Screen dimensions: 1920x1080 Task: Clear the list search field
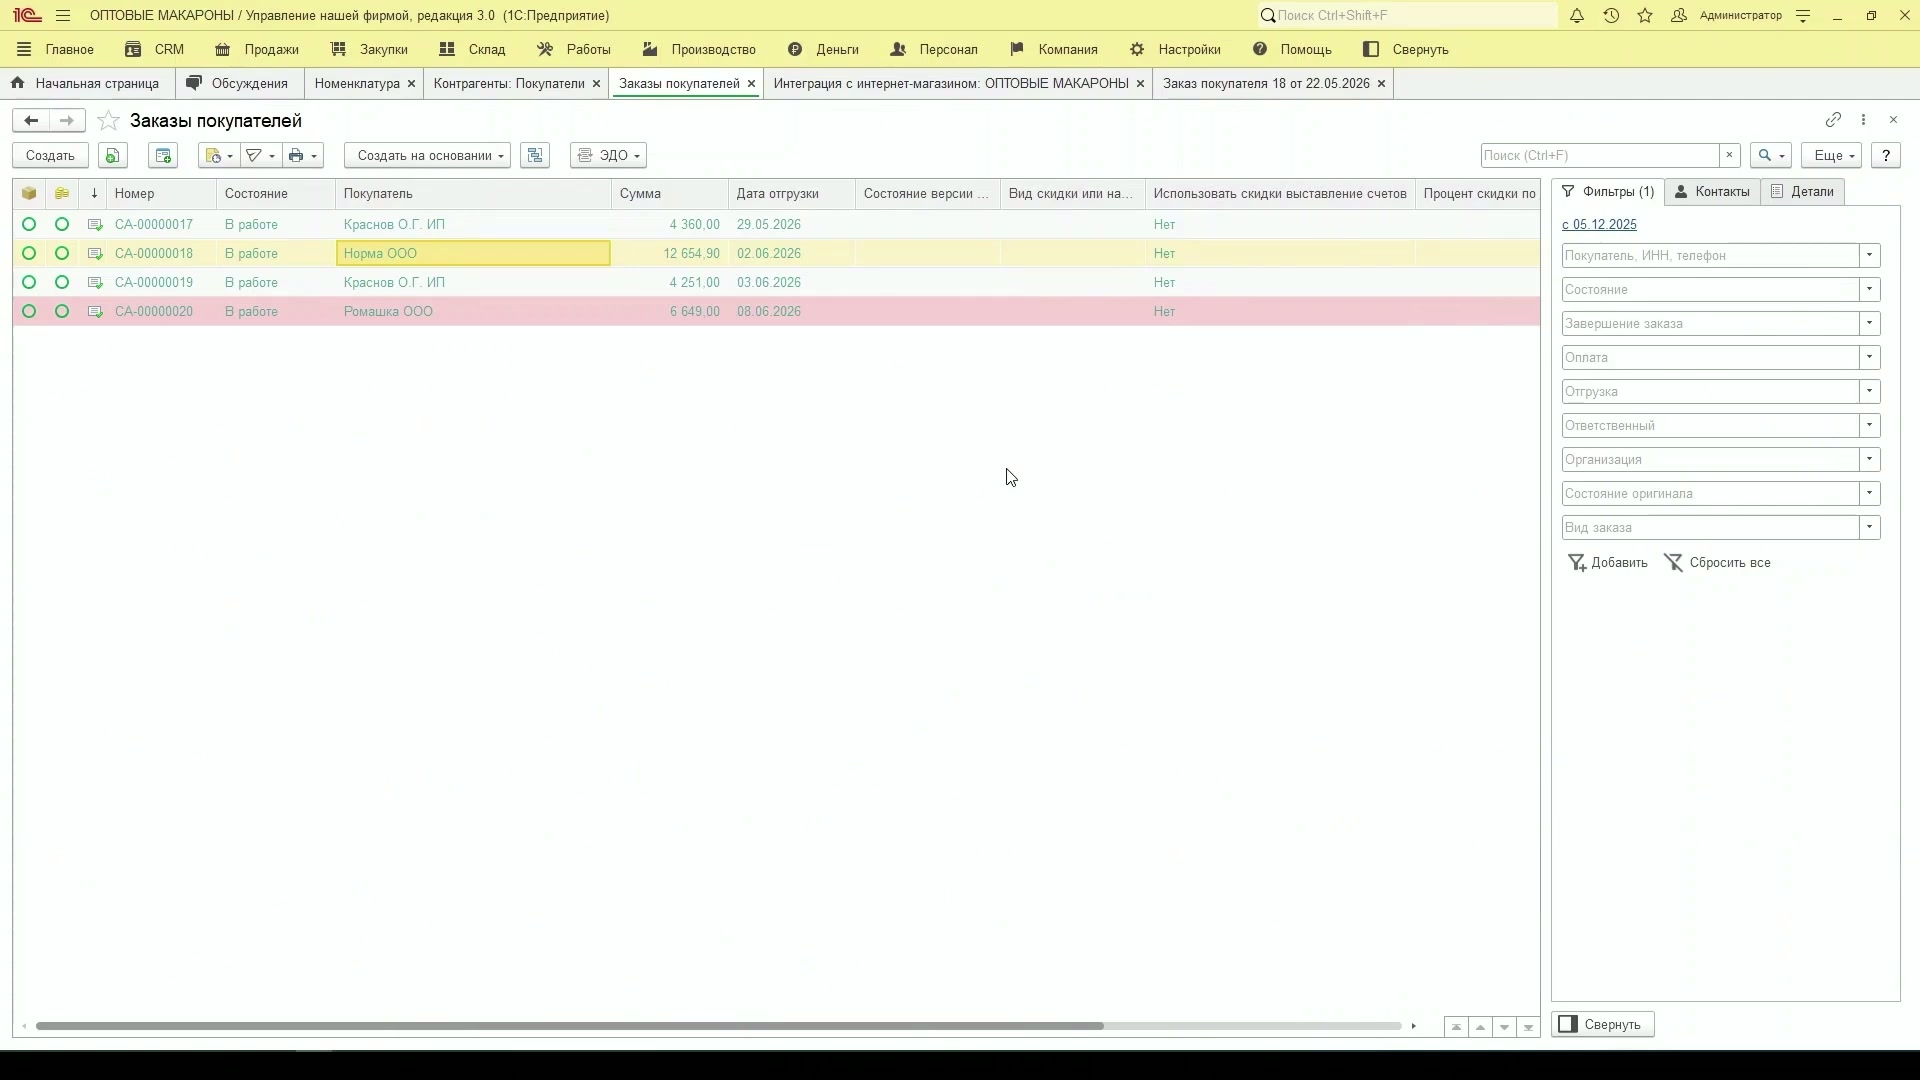pos(1729,156)
